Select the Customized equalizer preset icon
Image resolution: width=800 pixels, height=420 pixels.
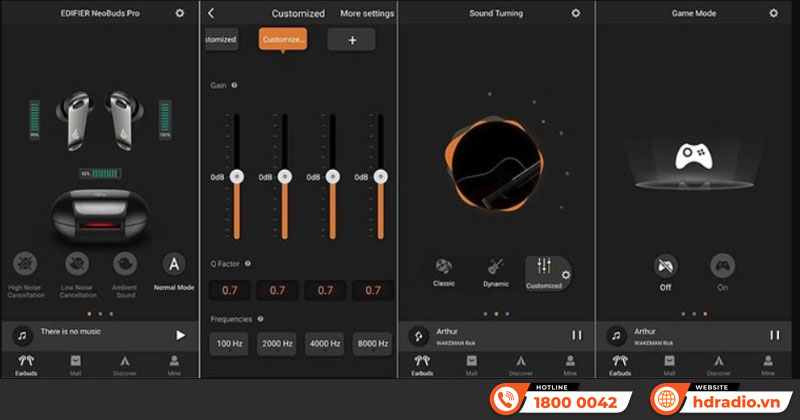point(544,267)
